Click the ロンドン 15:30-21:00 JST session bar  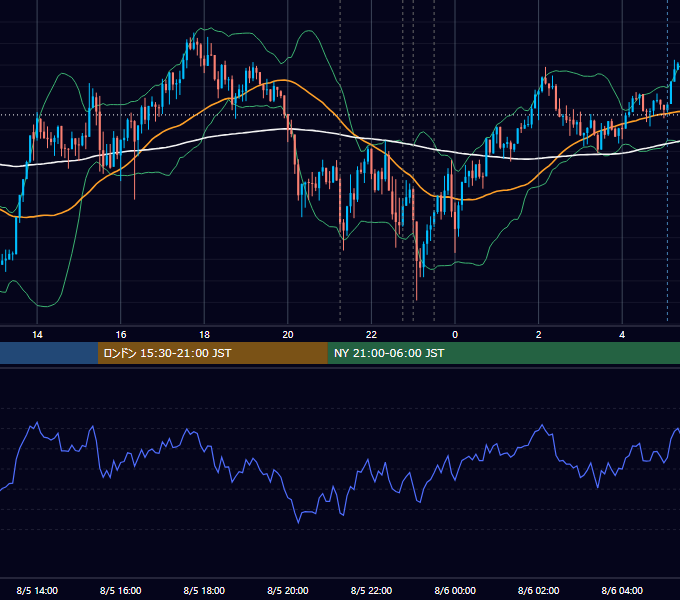[x=212, y=353]
